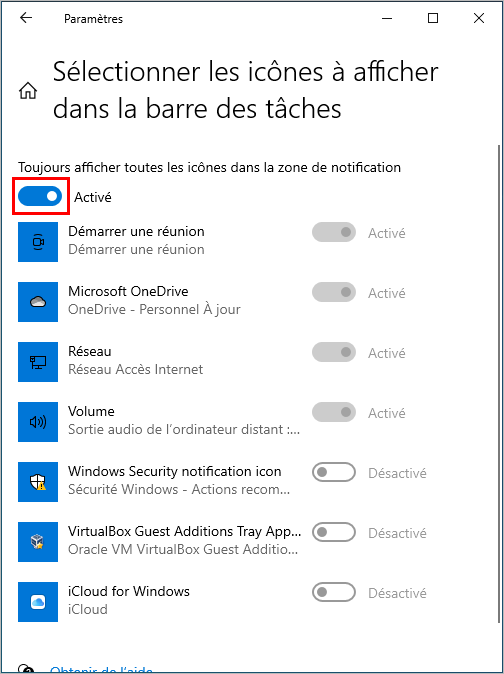
Task: Maximize the Paramètres window
Action: point(433,18)
